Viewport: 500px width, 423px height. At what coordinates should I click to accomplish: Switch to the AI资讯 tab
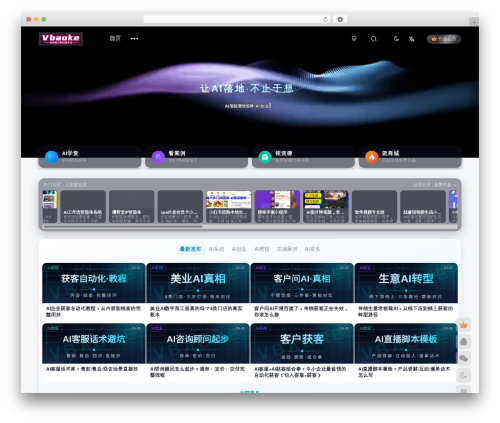pyautogui.click(x=312, y=249)
